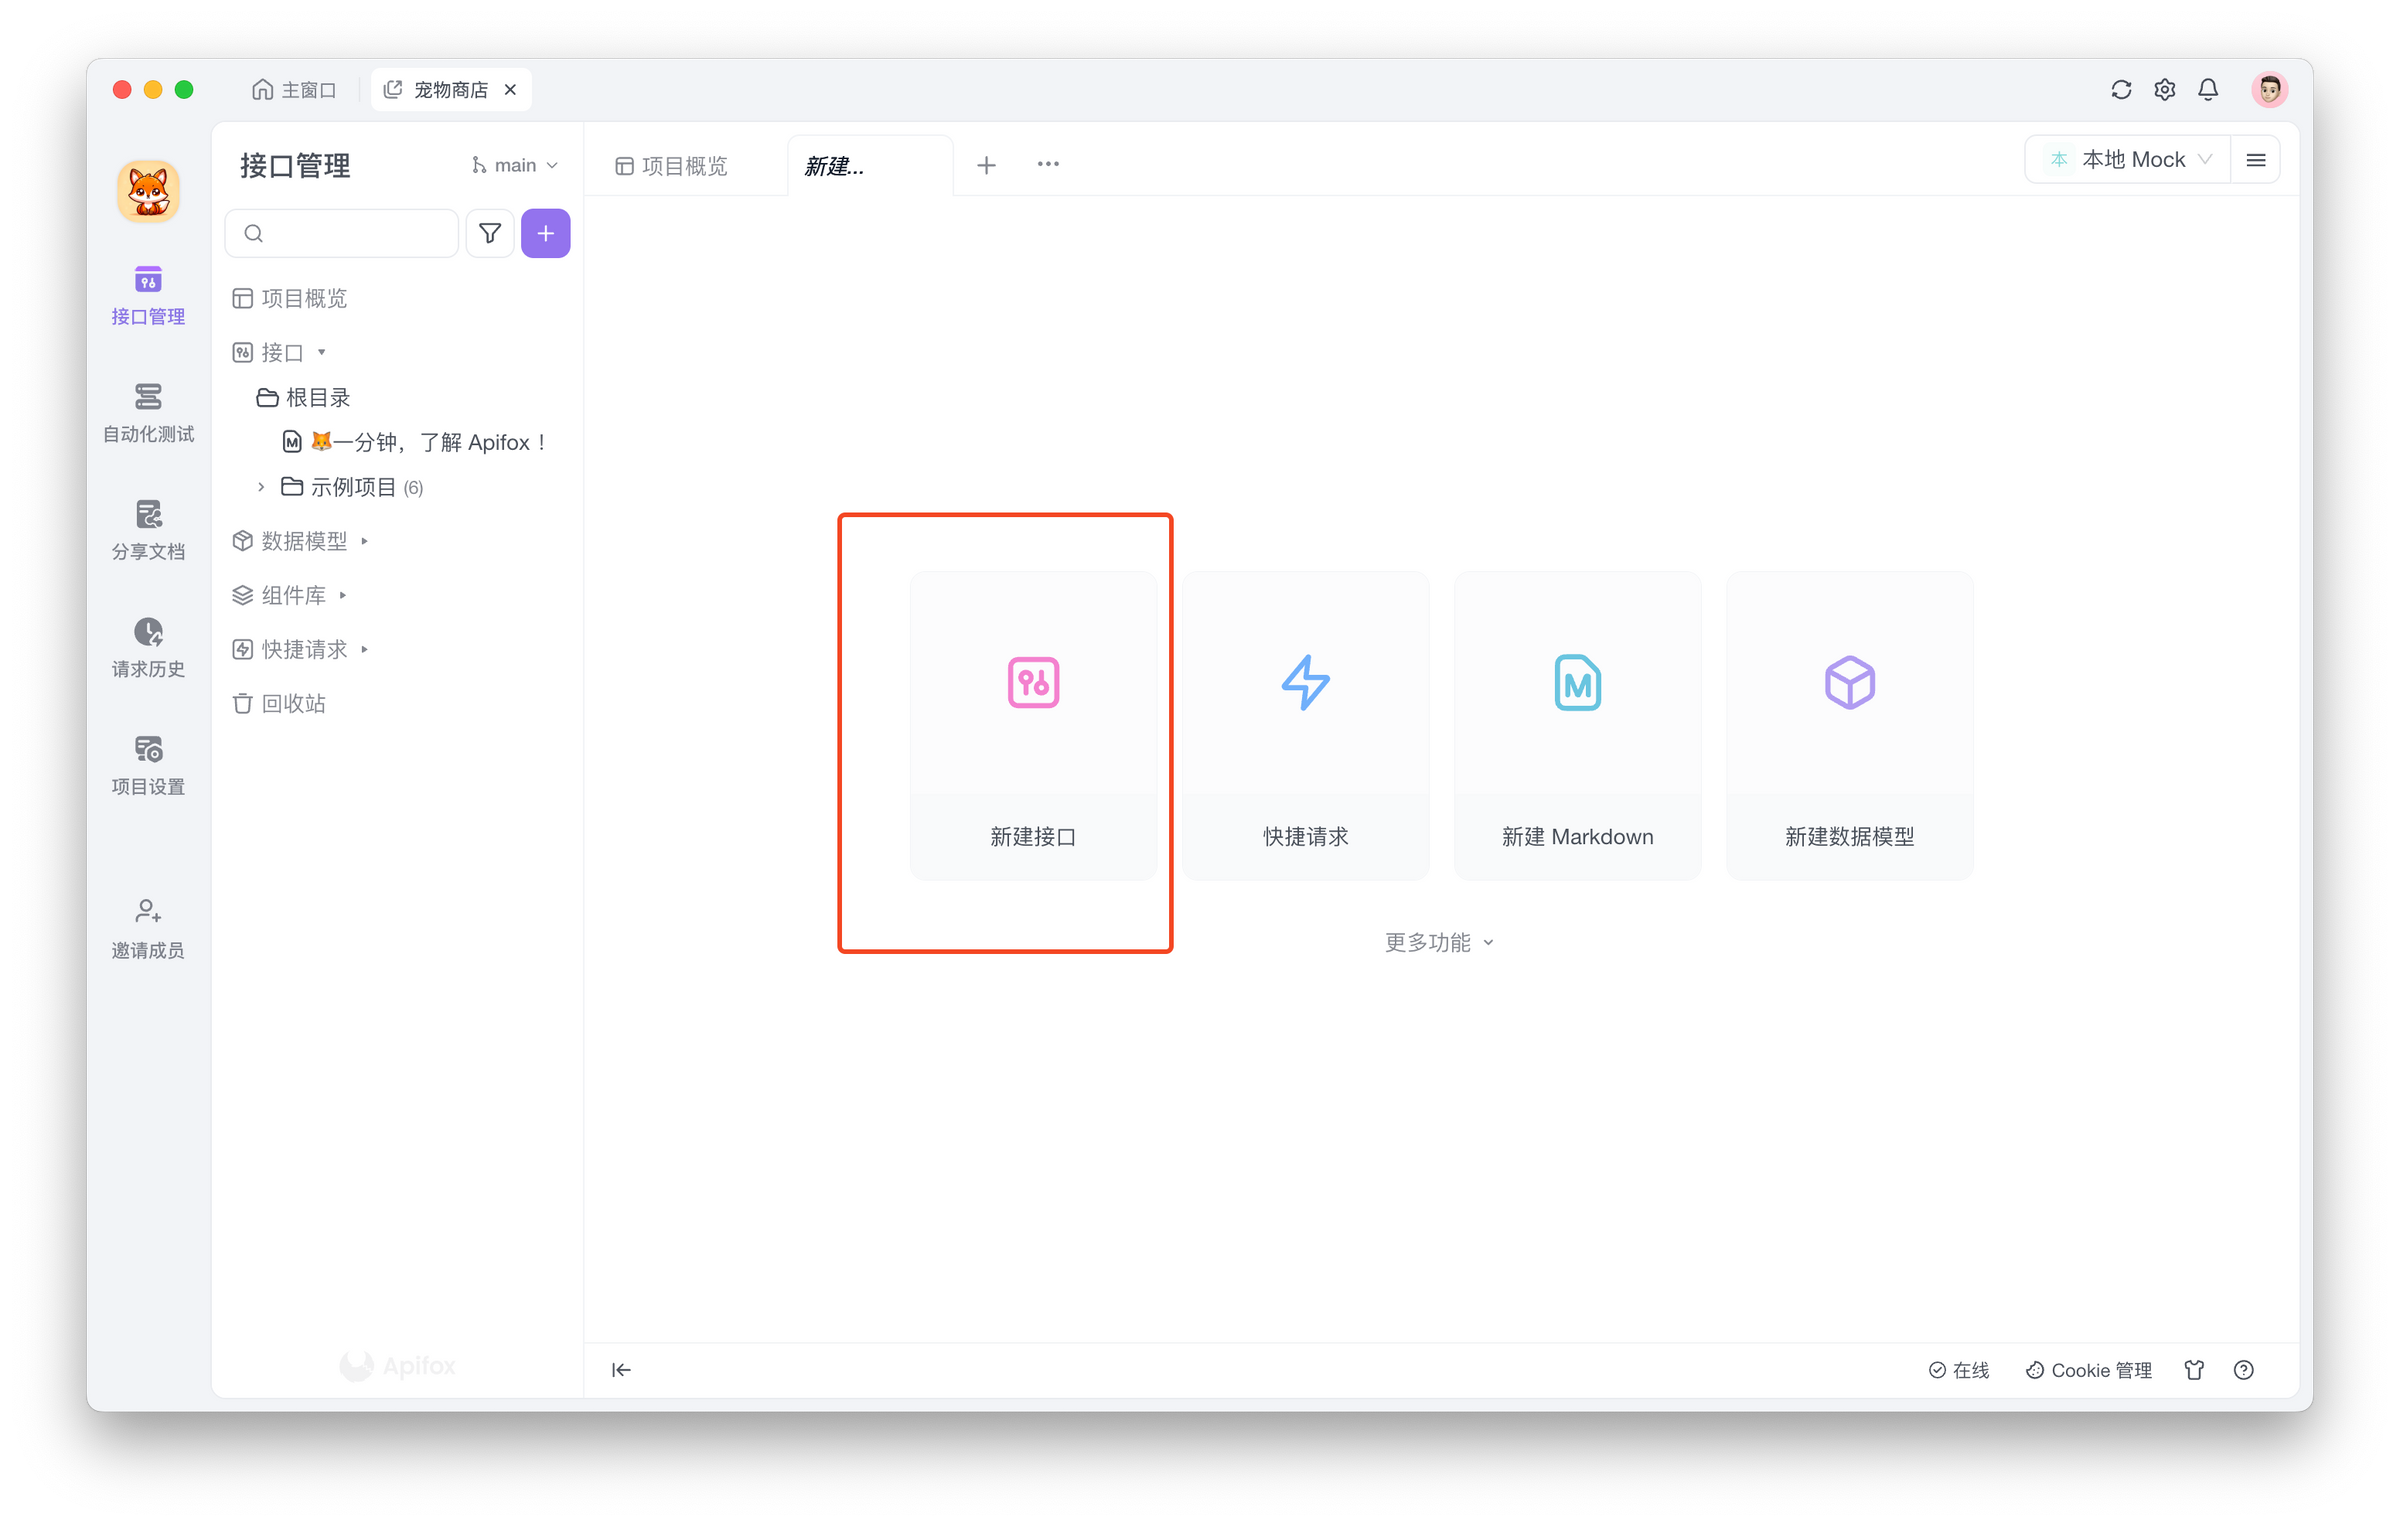Click the sync refresh icon in the titlebar
The image size is (2400, 1526).
(x=2121, y=89)
